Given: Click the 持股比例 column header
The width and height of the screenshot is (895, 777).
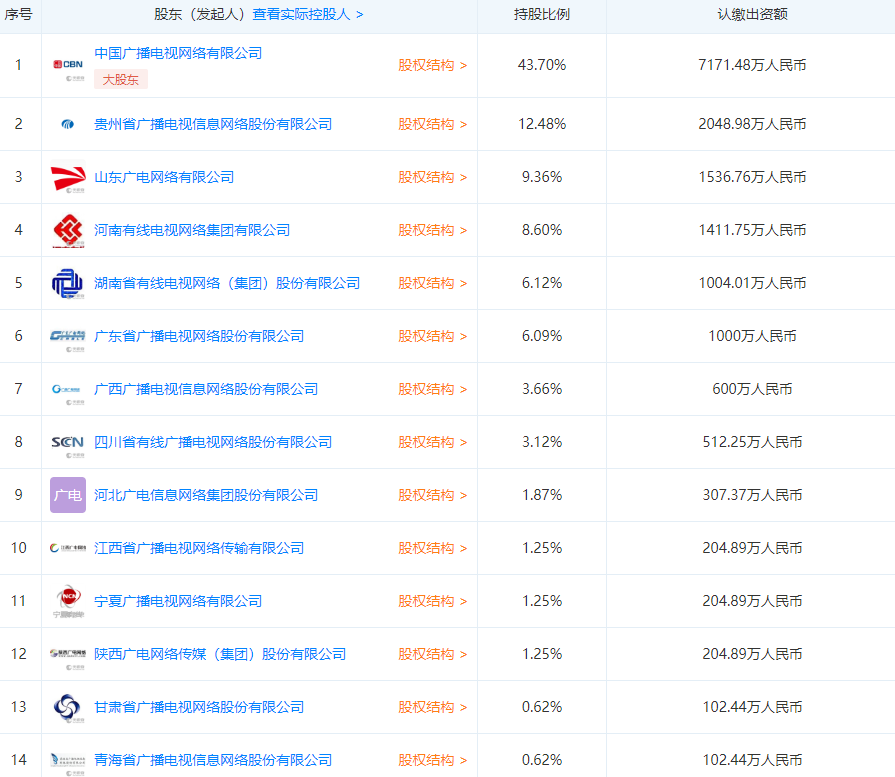Looking at the screenshot, I should pyautogui.click(x=542, y=14).
